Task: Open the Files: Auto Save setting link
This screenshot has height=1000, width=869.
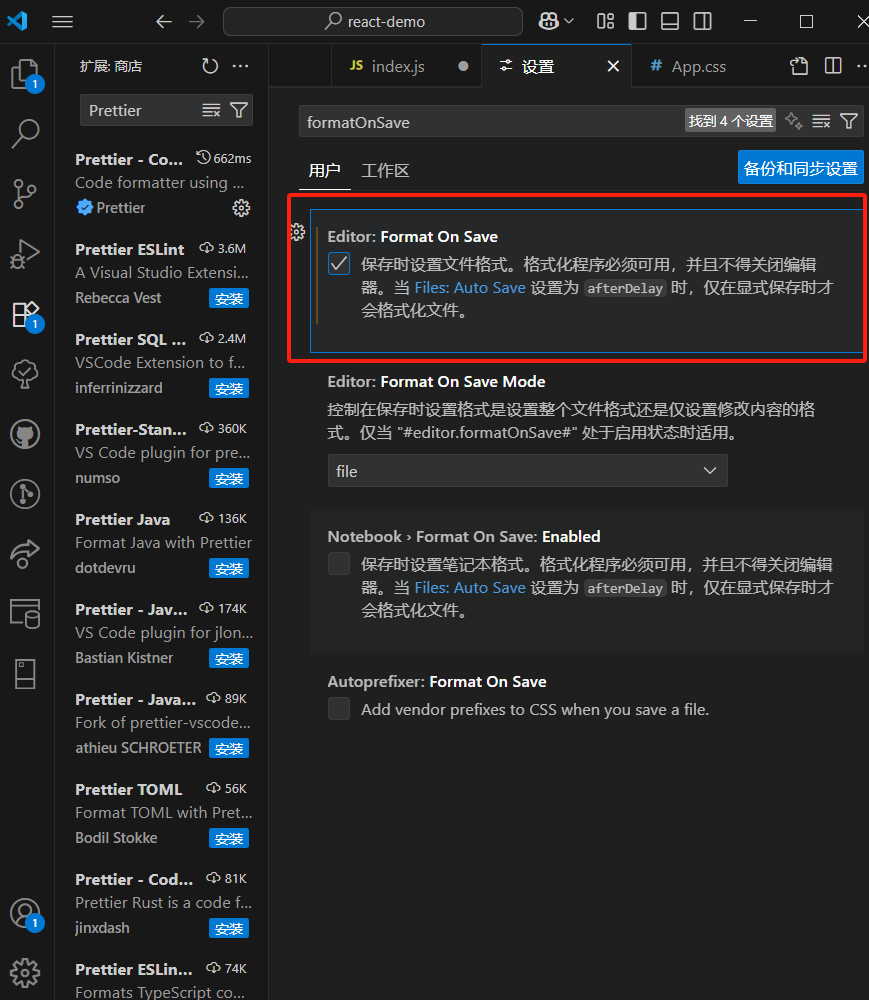Action: coord(469,287)
